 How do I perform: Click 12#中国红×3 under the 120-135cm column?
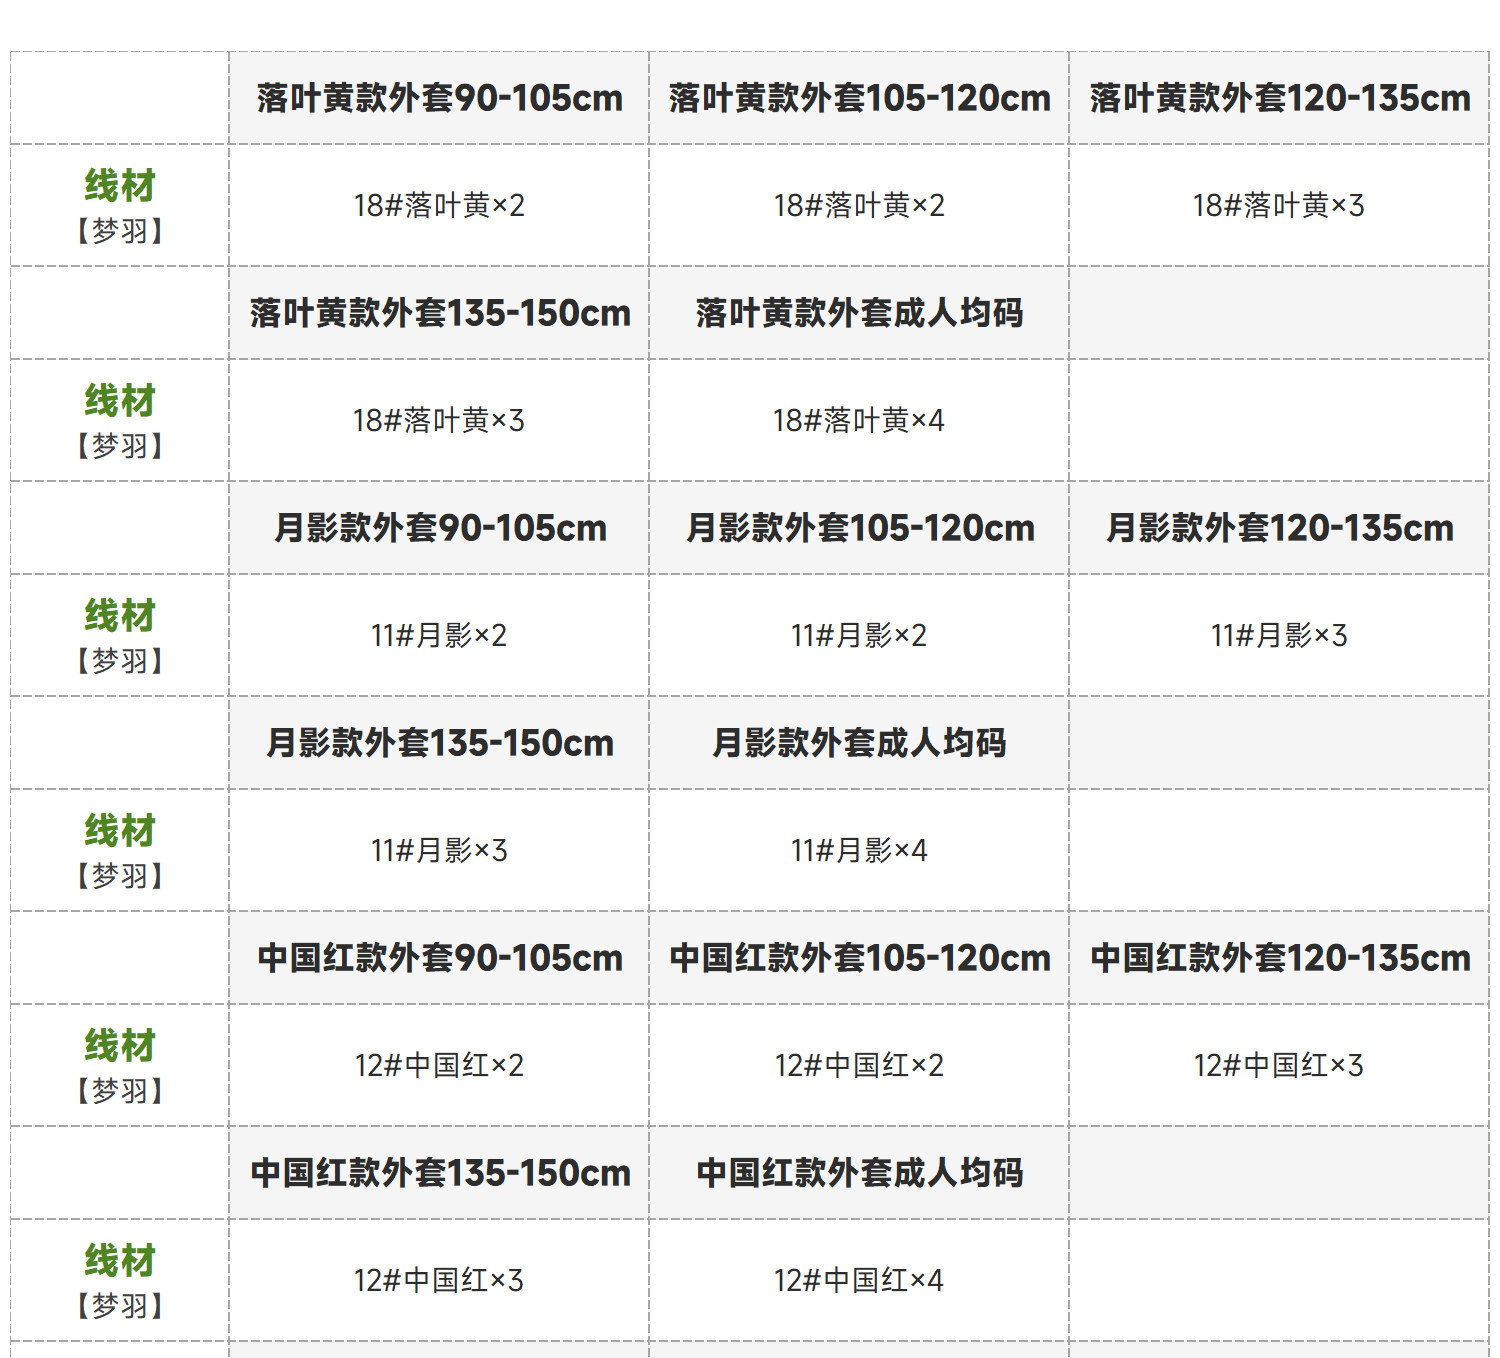pos(1279,1065)
